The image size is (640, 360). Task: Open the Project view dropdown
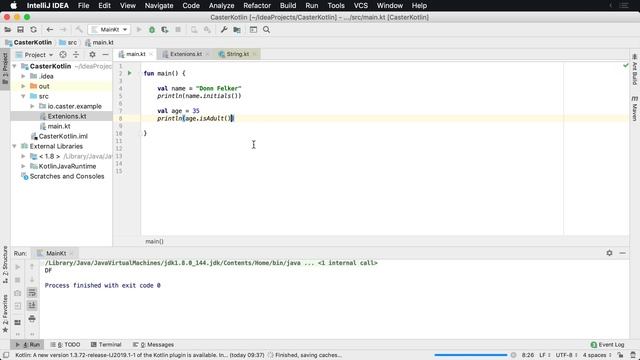(x=35, y=54)
